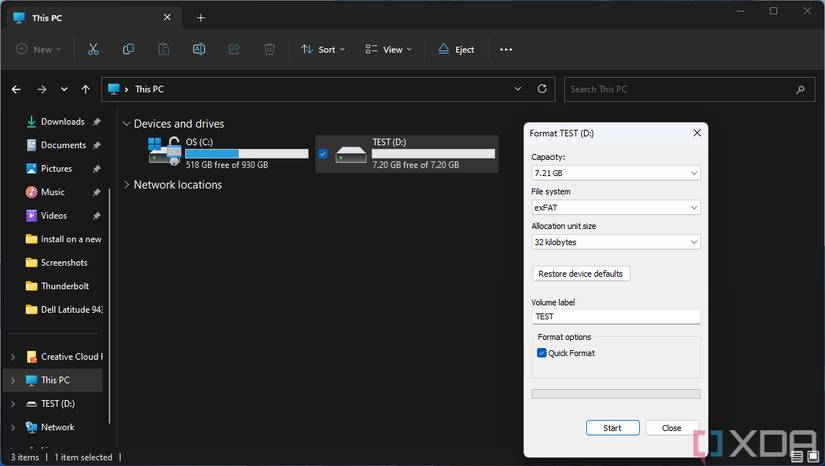Viewport: 825px width, 466px height.
Task: Click the Paste clipboard icon
Action: (x=164, y=49)
